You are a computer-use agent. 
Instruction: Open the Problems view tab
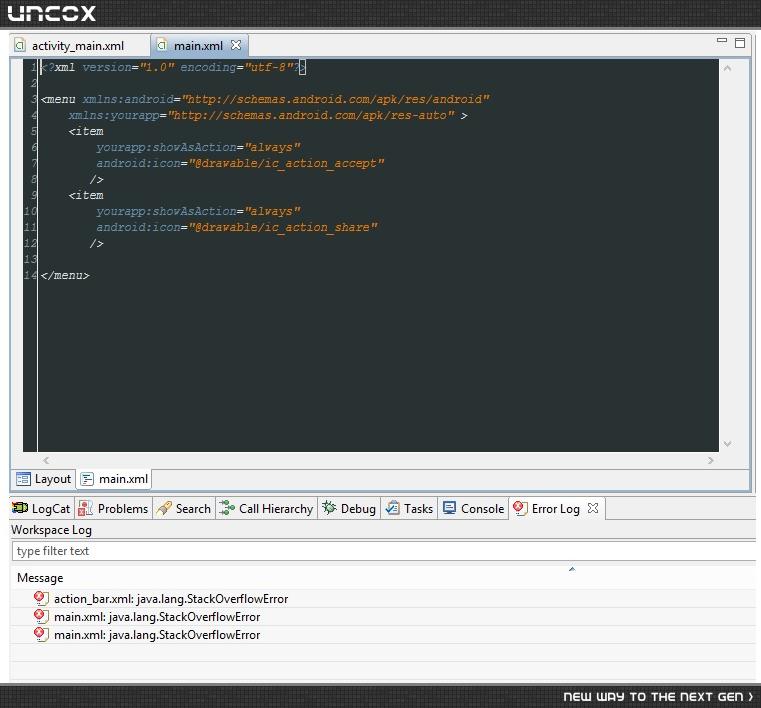click(114, 509)
